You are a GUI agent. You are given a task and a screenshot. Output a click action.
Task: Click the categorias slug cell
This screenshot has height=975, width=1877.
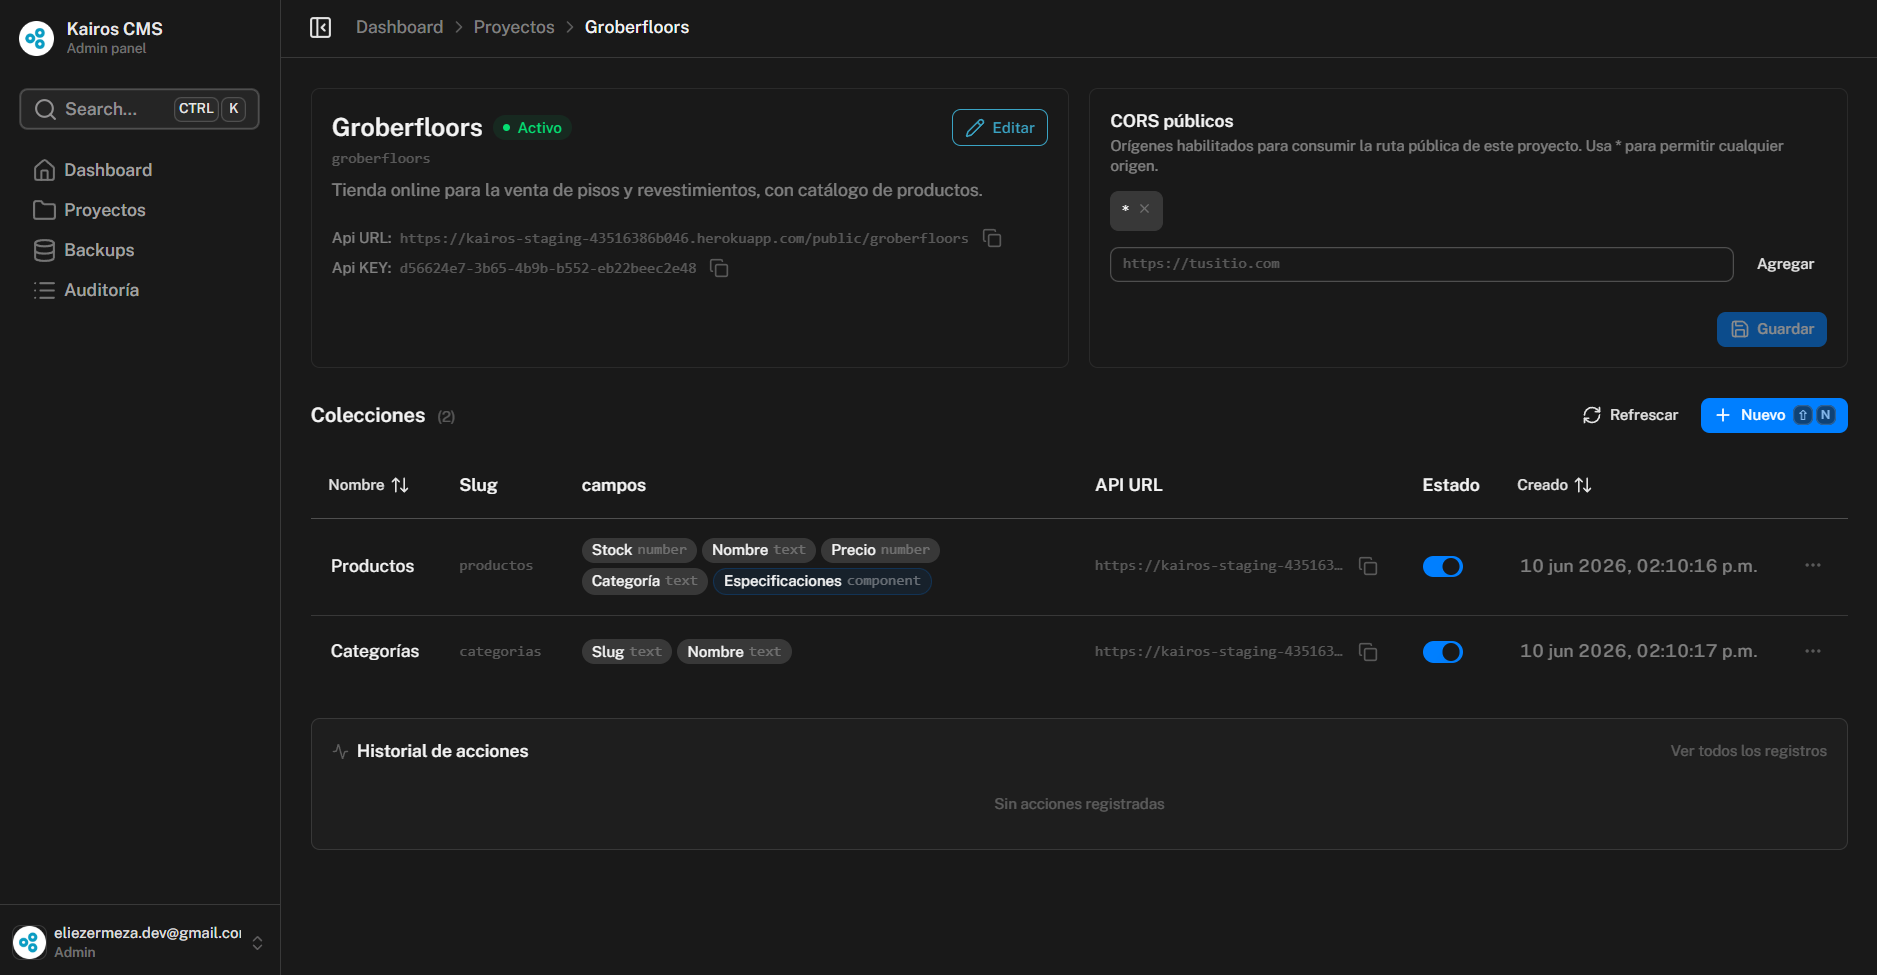[x=500, y=652]
